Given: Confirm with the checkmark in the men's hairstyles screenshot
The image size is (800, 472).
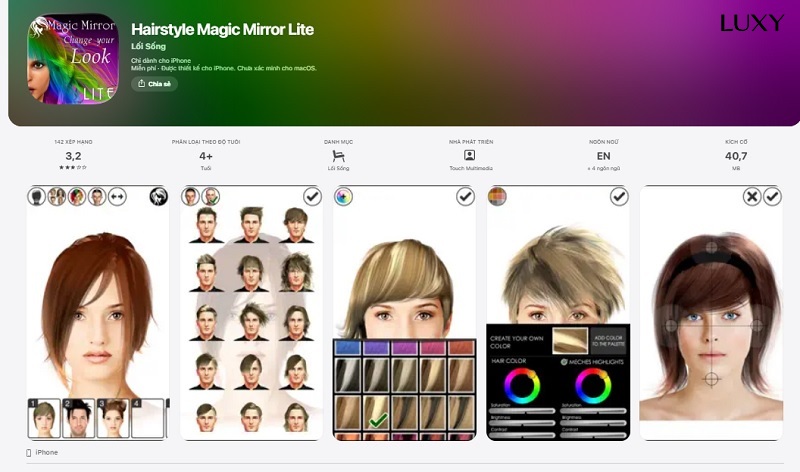Looking at the screenshot, I should 312,196.
